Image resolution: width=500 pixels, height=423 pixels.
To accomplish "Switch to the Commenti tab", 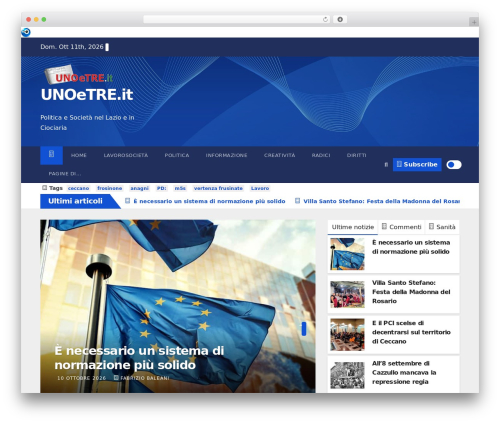I will [401, 227].
